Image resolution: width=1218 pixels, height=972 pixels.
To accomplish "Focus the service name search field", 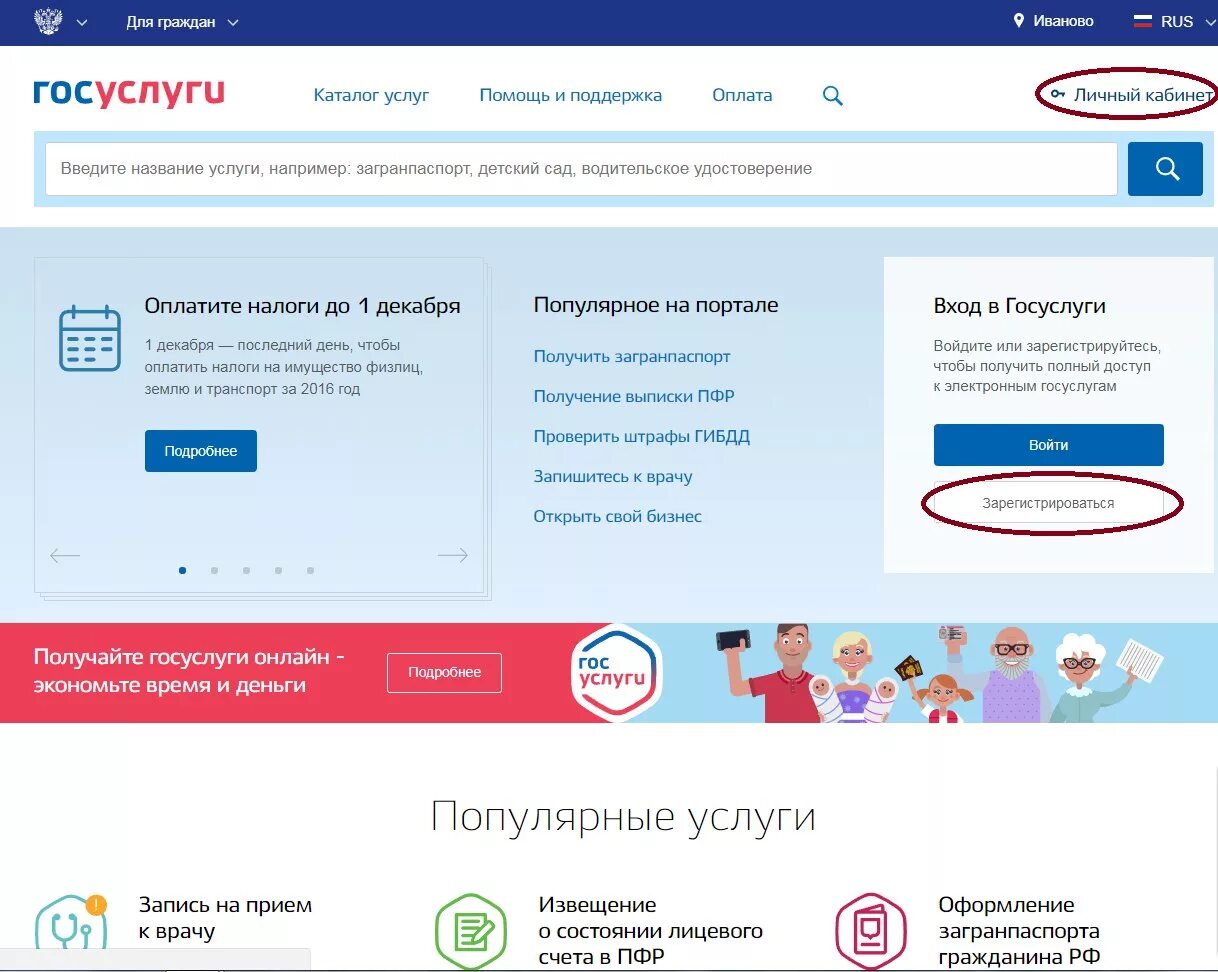I will 581,168.
